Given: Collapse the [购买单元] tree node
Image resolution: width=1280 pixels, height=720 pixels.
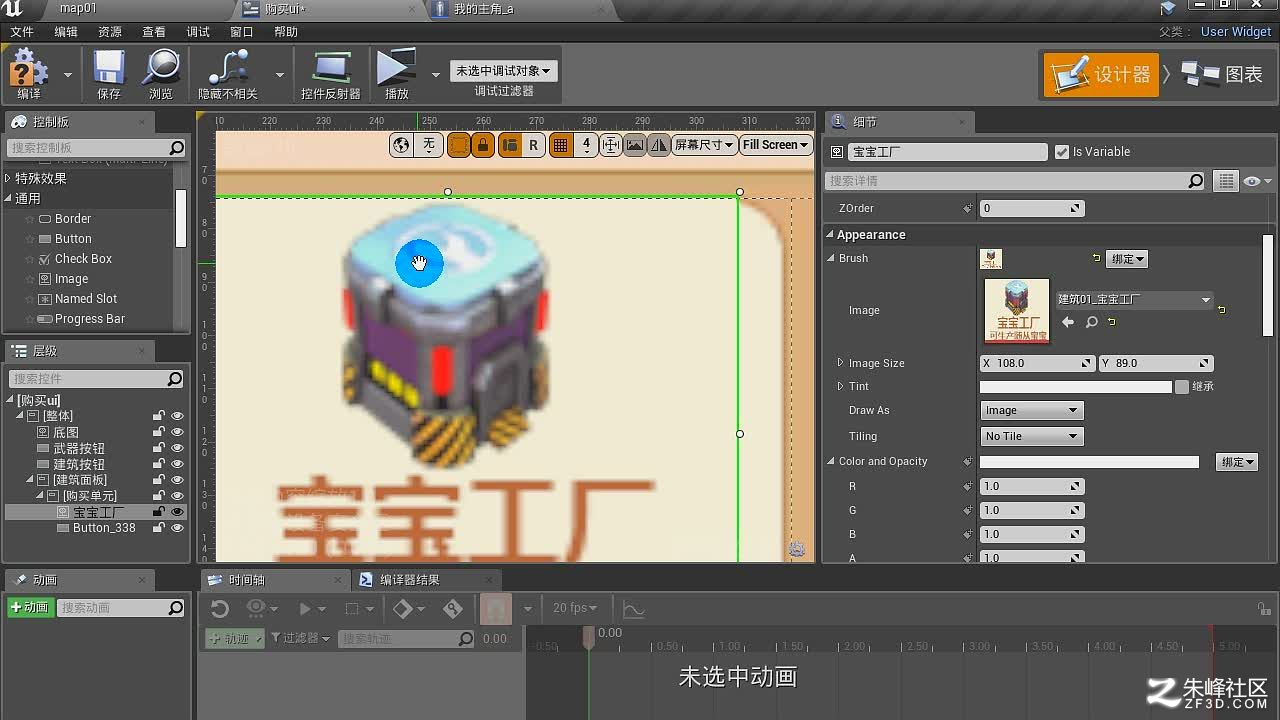Looking at the screenshot, I should (x=41, y=496).
